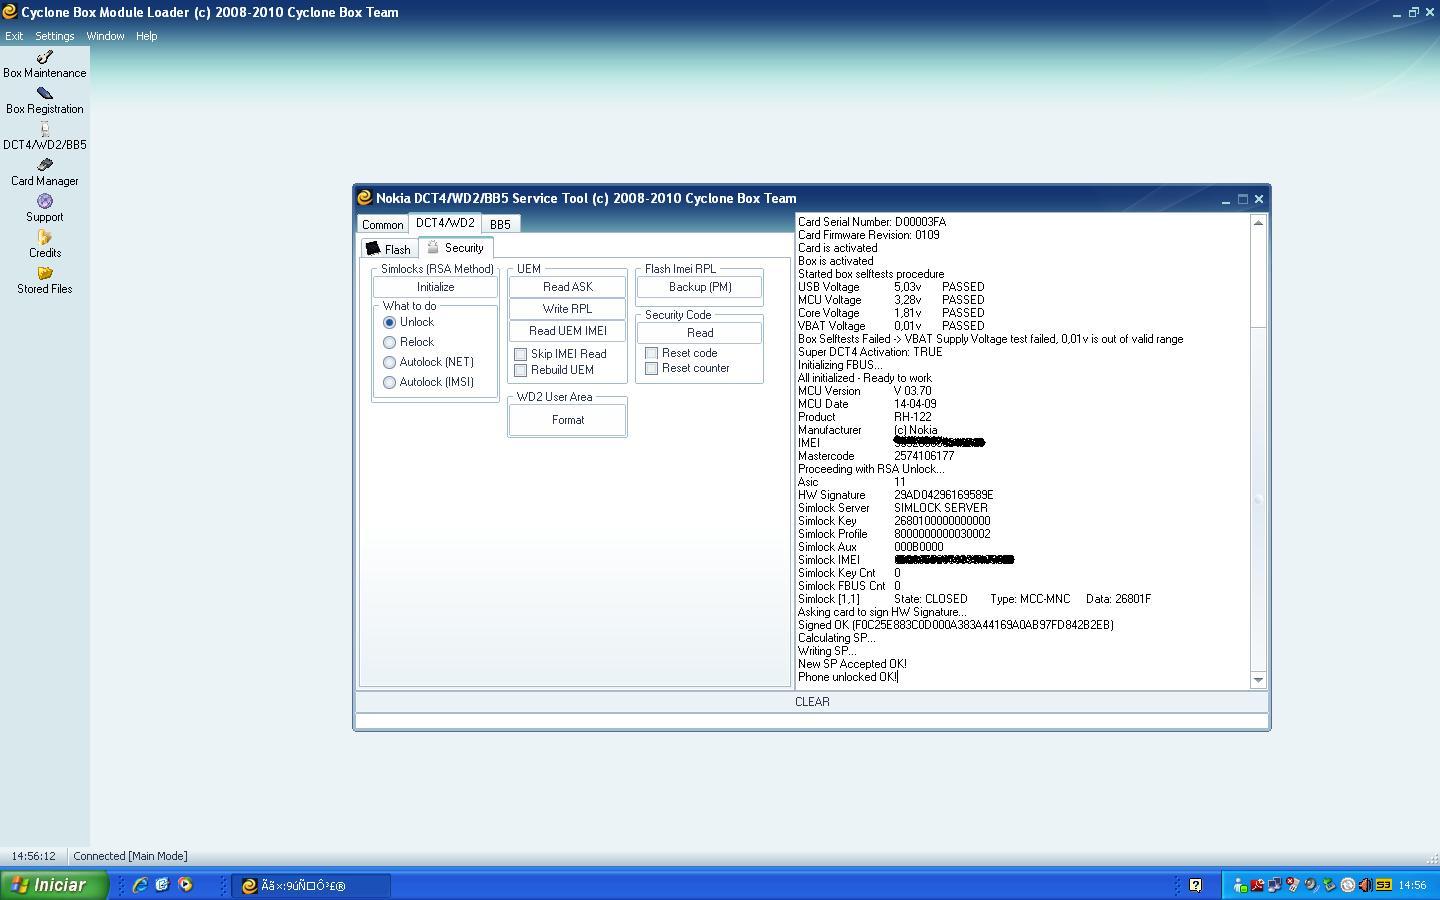Click the network connection tray icon

(x=1274, y=885)
